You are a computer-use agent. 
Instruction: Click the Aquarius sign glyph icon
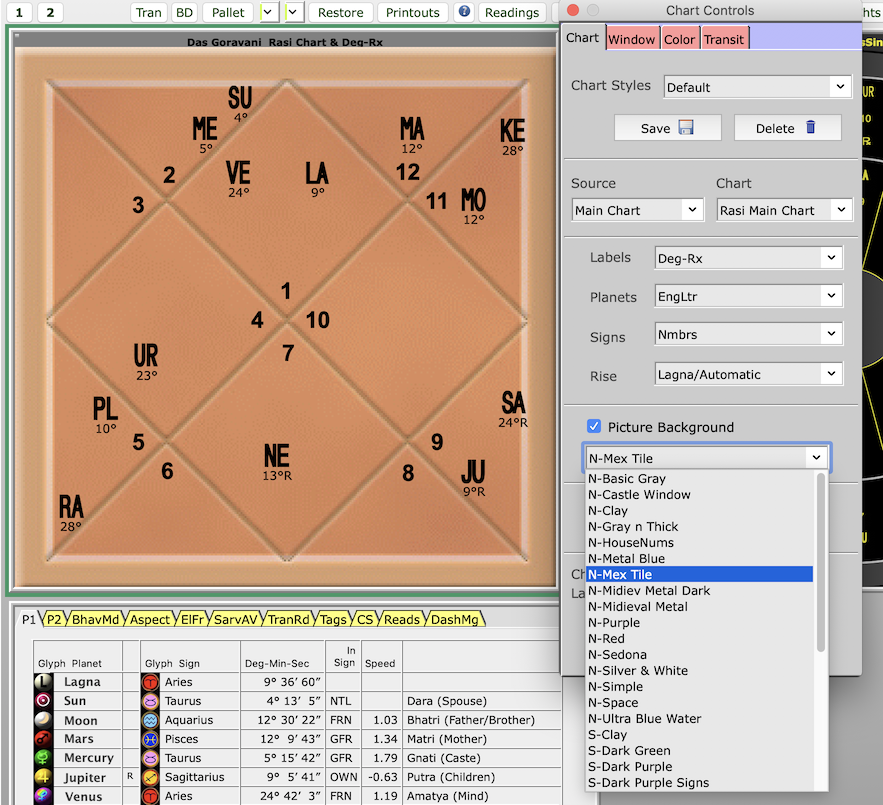[x=150, y=720]
